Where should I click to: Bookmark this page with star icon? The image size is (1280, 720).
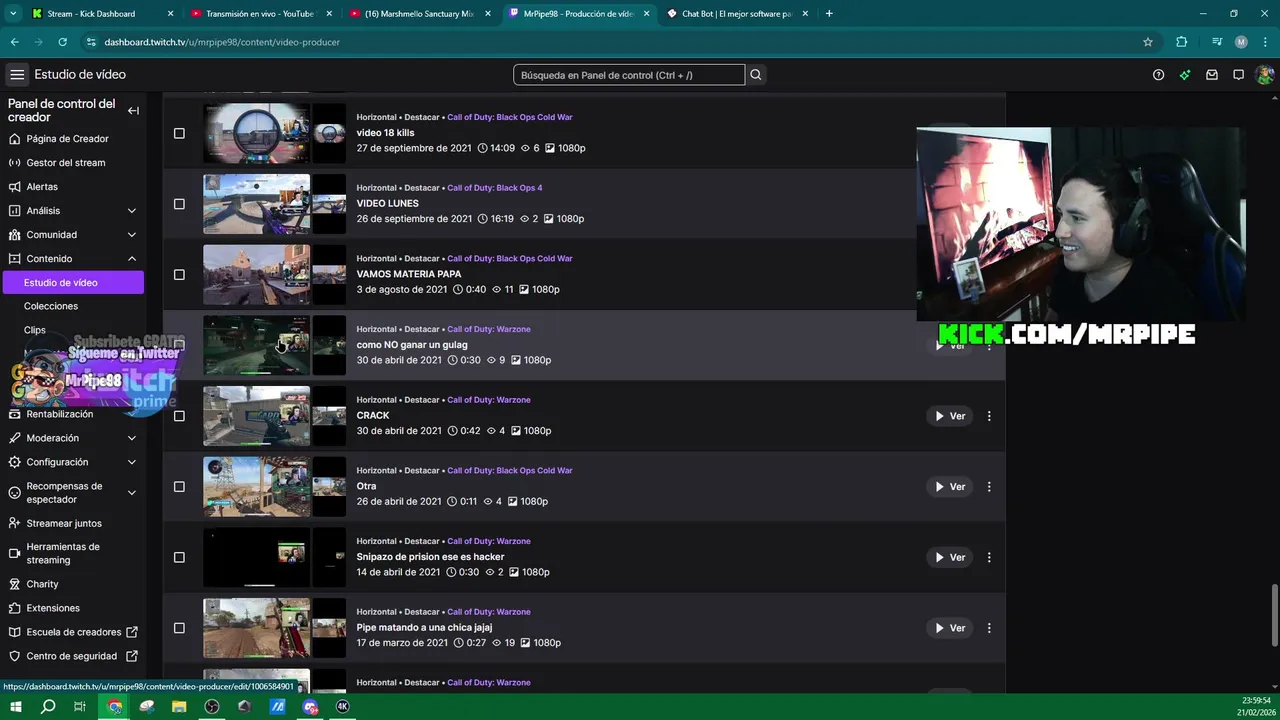click(1148, 42)
